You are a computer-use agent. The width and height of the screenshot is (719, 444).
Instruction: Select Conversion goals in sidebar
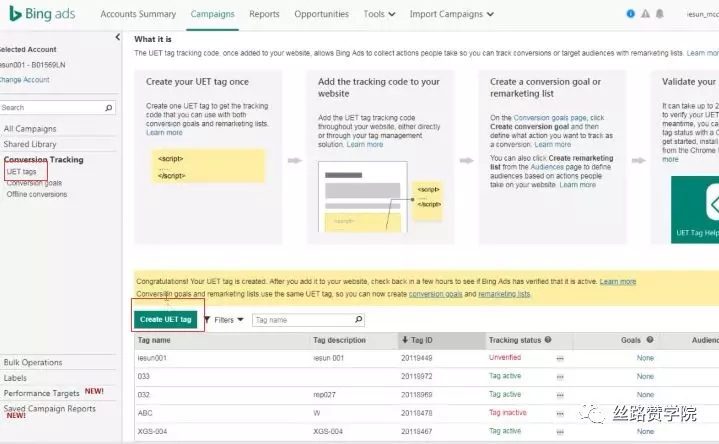[x=34, y=183]
